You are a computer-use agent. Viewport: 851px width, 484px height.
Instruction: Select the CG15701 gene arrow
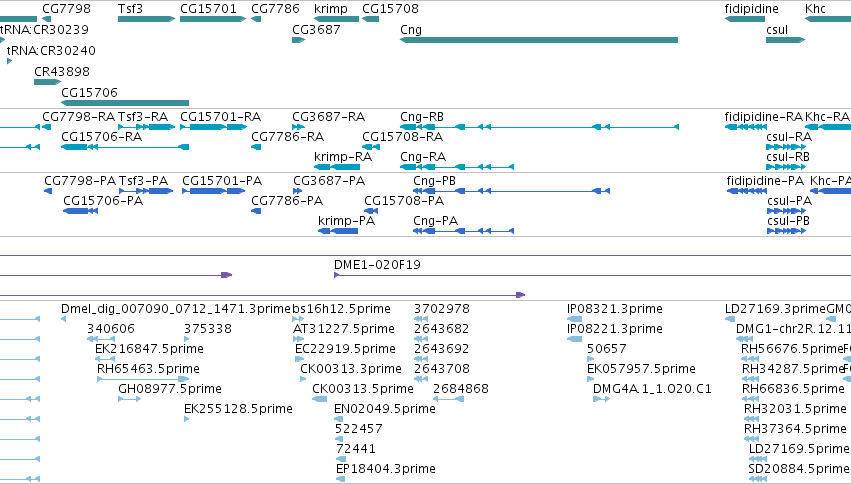point(213,19)
